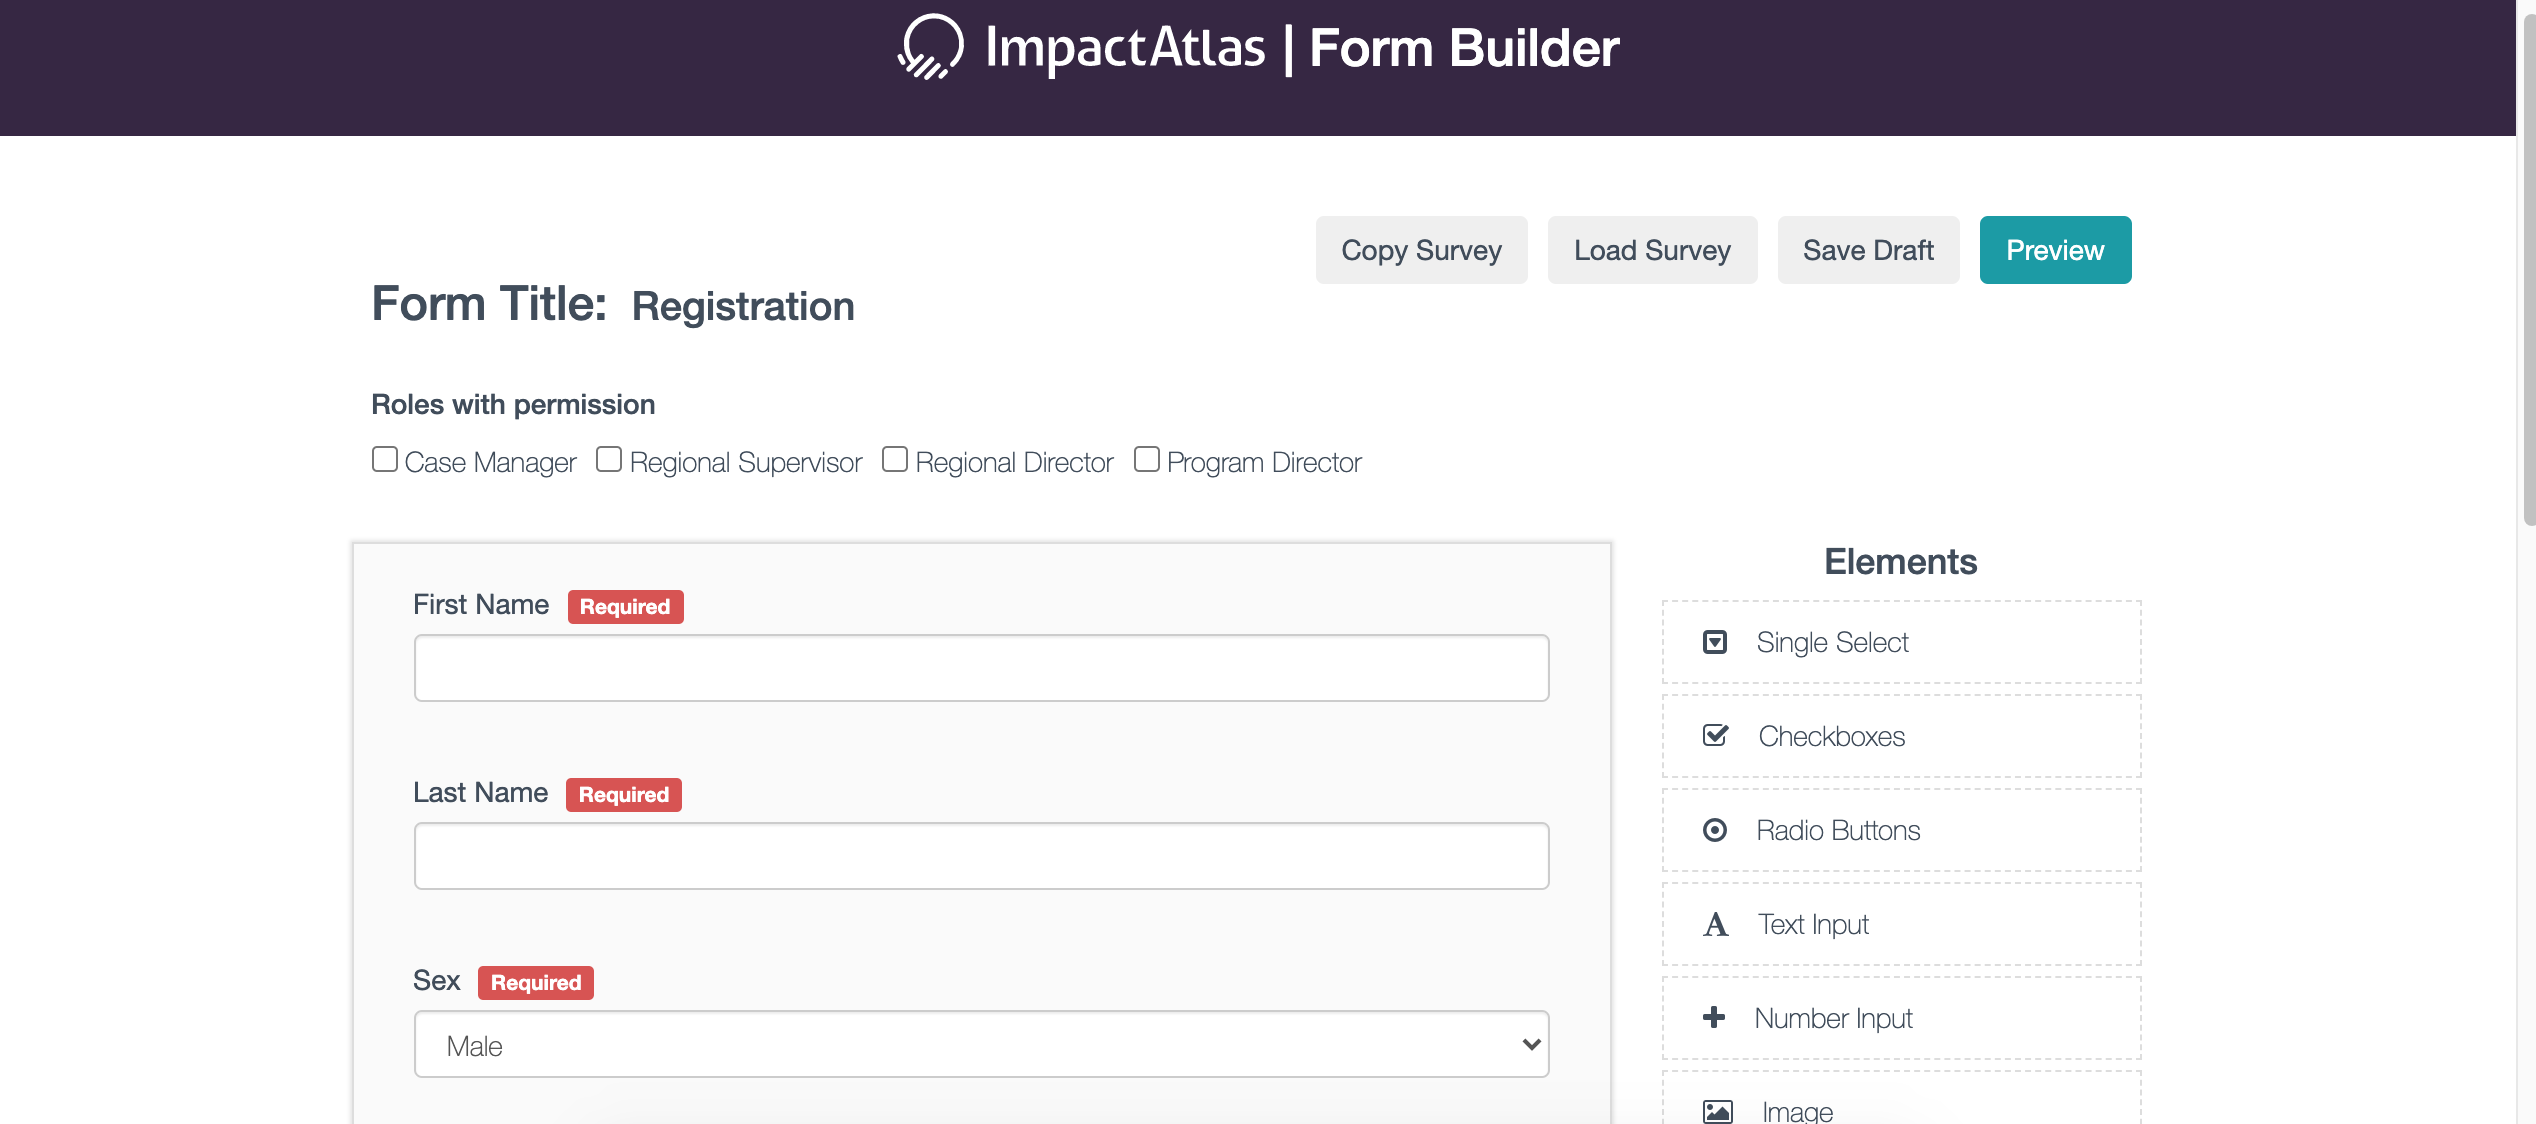Click the Number Input plus icon
Viewport: 2536px width, 1124px height.
1714,1018
